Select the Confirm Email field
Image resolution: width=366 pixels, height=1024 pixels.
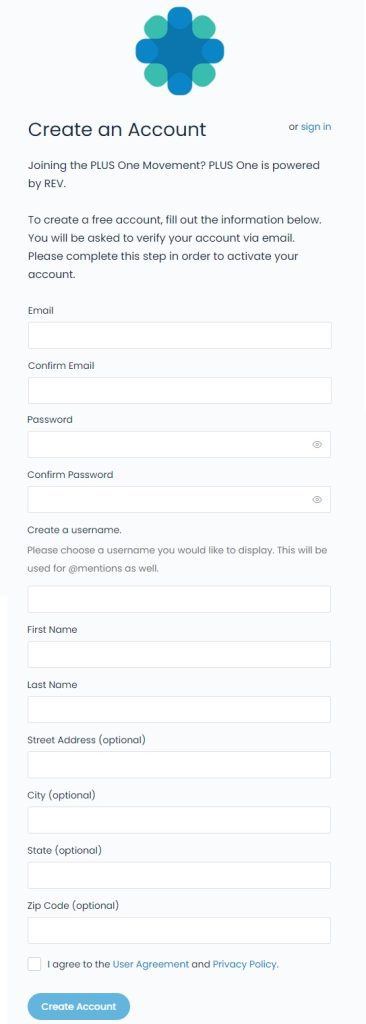pyautogui.click(x=180, y=391)
